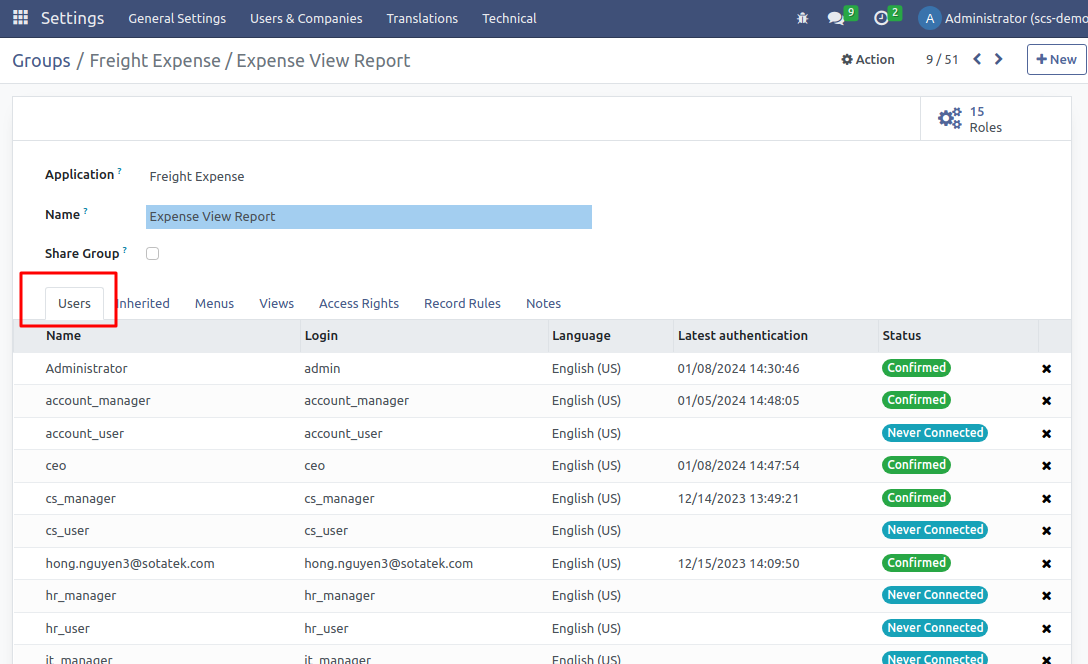Go to next record arrow
The width and height of the screenshot is (1088, 664).
998,60
